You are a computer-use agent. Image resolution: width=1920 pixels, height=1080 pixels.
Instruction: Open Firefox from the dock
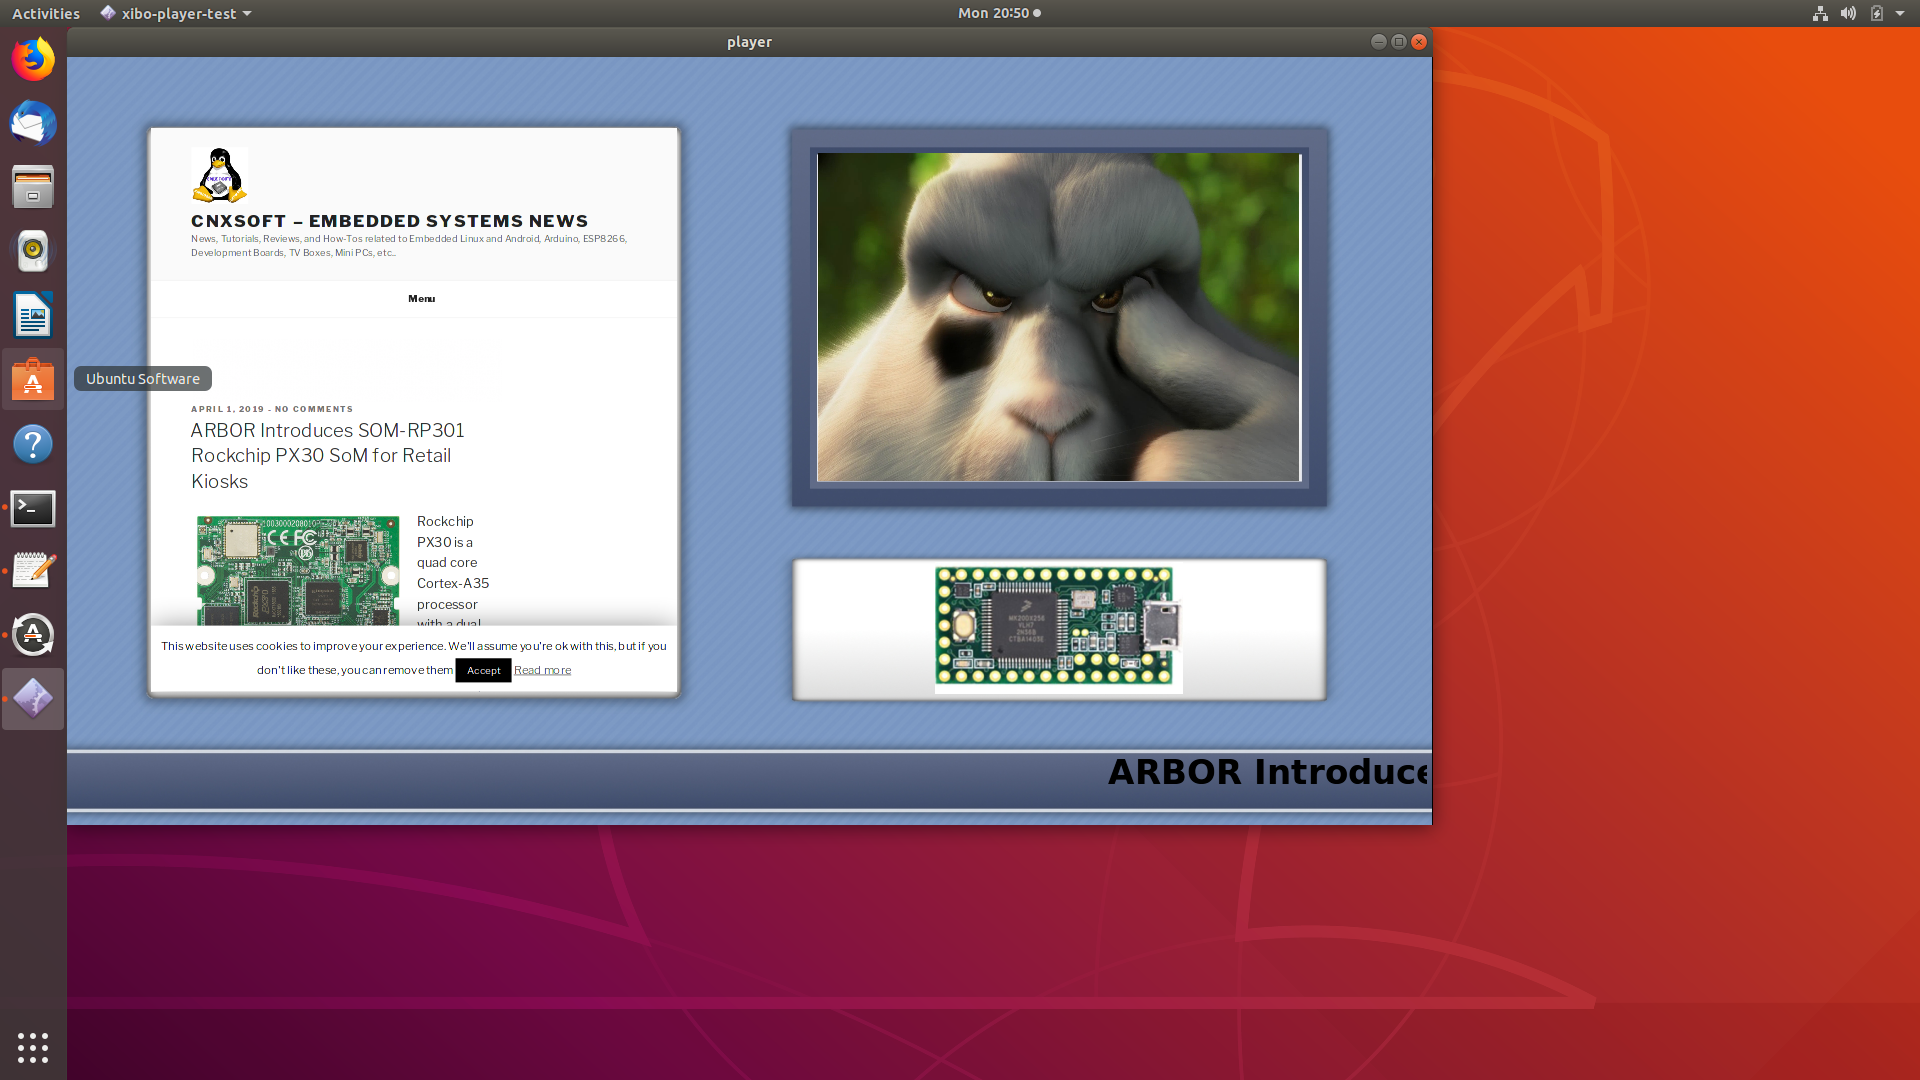pyautogui.click(x=33, y=59)
